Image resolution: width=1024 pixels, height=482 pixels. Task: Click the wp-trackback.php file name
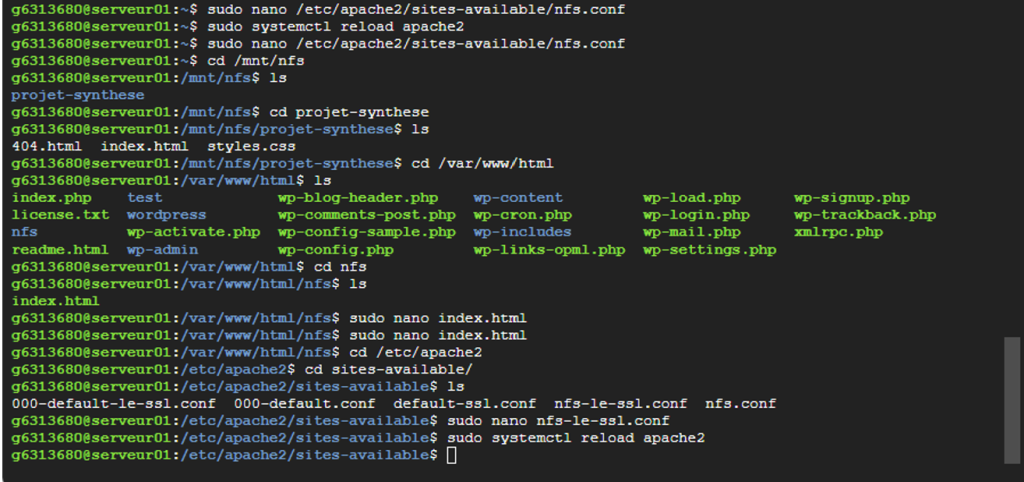[x=864, y=215]
